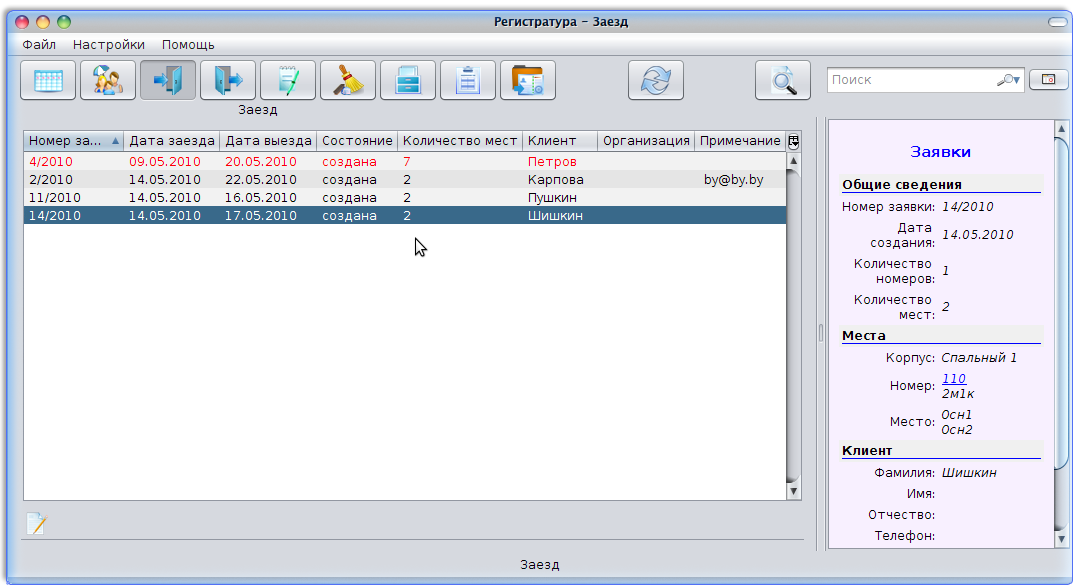
Task: Select the check-in (Заезд) door icon
Action: 168,80
